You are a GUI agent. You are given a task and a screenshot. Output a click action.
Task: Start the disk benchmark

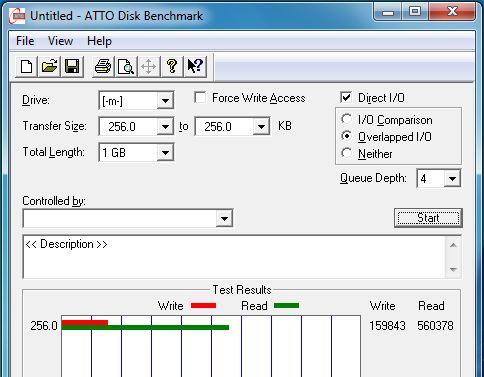(x=428, y=218)
